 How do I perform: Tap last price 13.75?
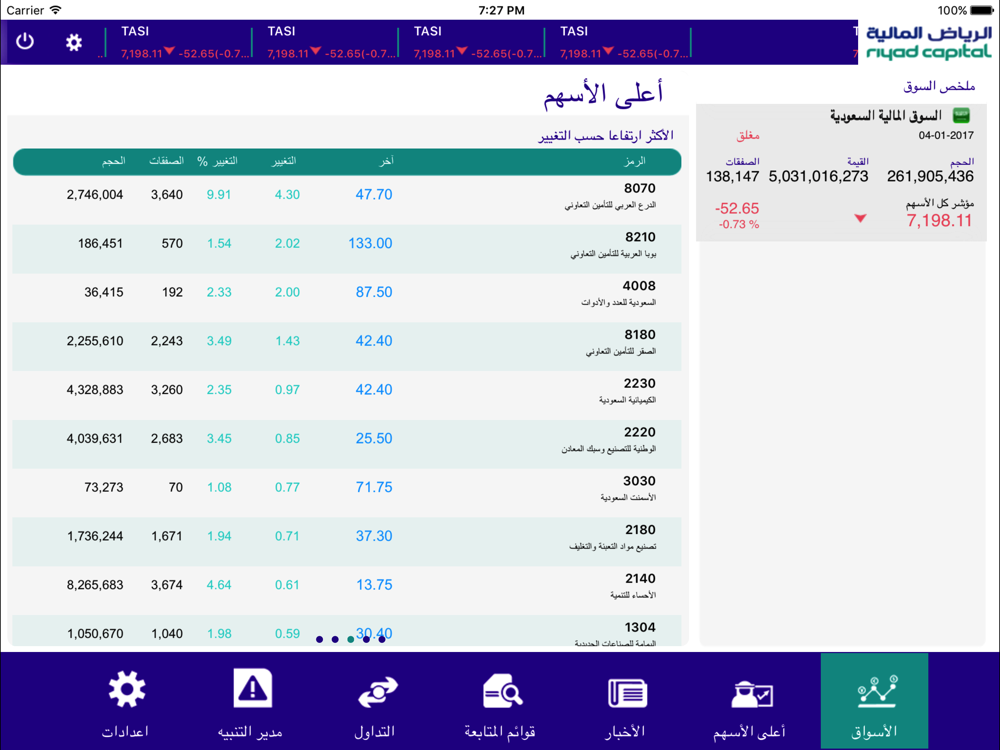(374, 585)
